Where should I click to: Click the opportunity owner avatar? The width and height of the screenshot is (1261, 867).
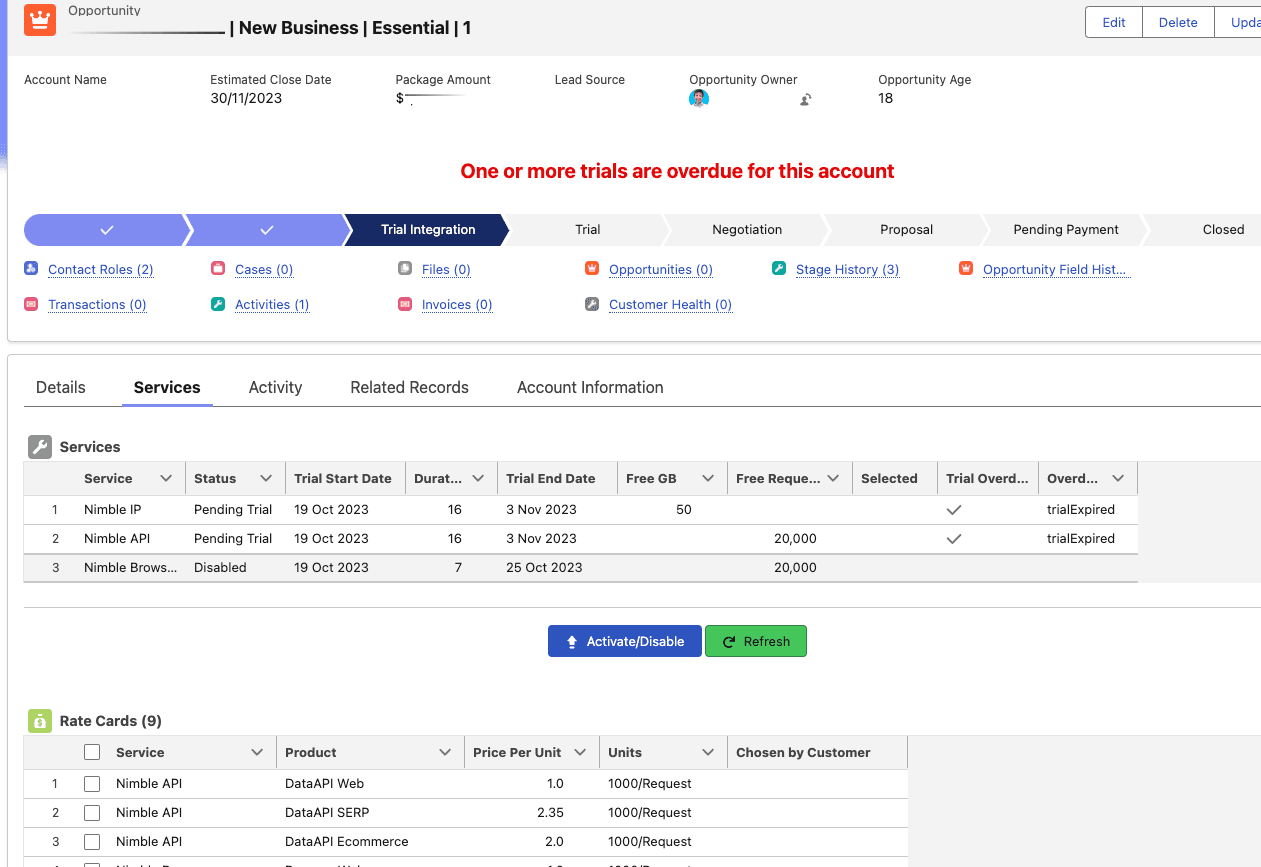point(699,98)
